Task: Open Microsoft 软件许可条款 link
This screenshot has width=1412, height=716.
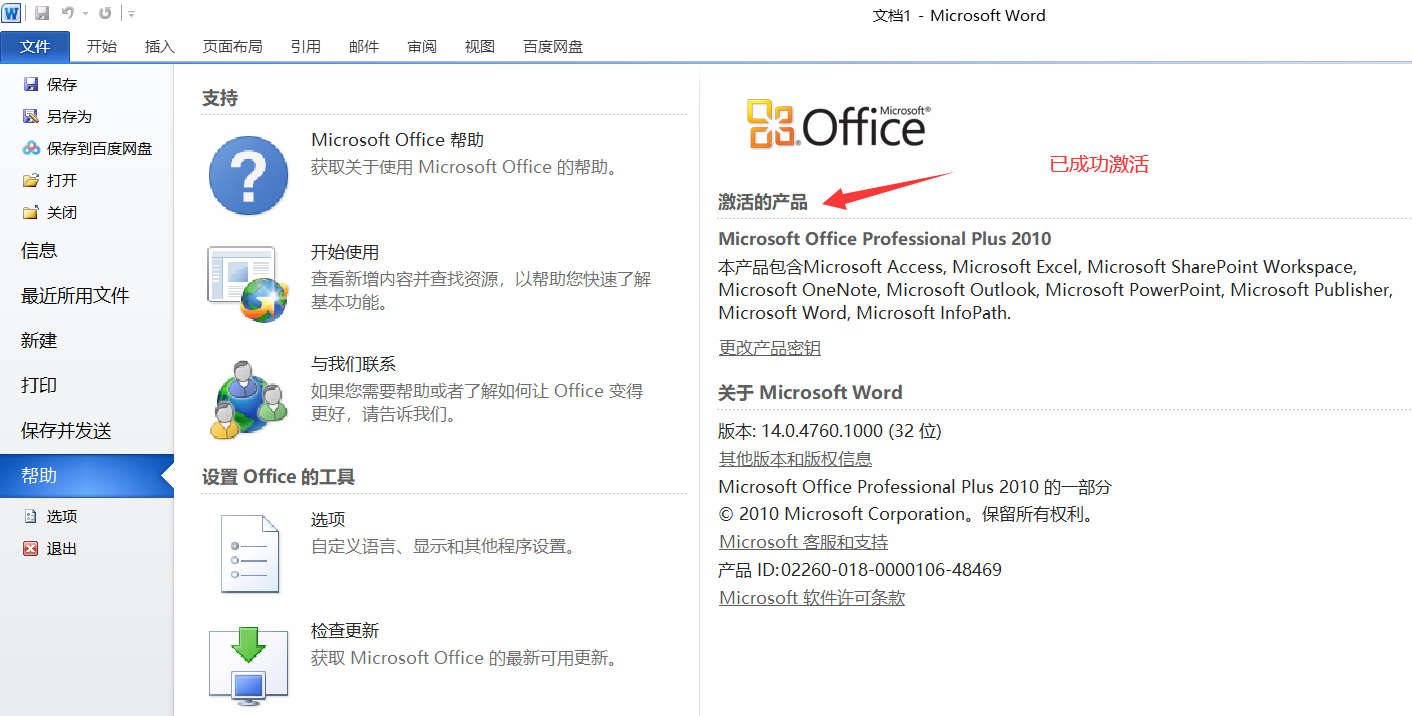Action: click(812, 598)
